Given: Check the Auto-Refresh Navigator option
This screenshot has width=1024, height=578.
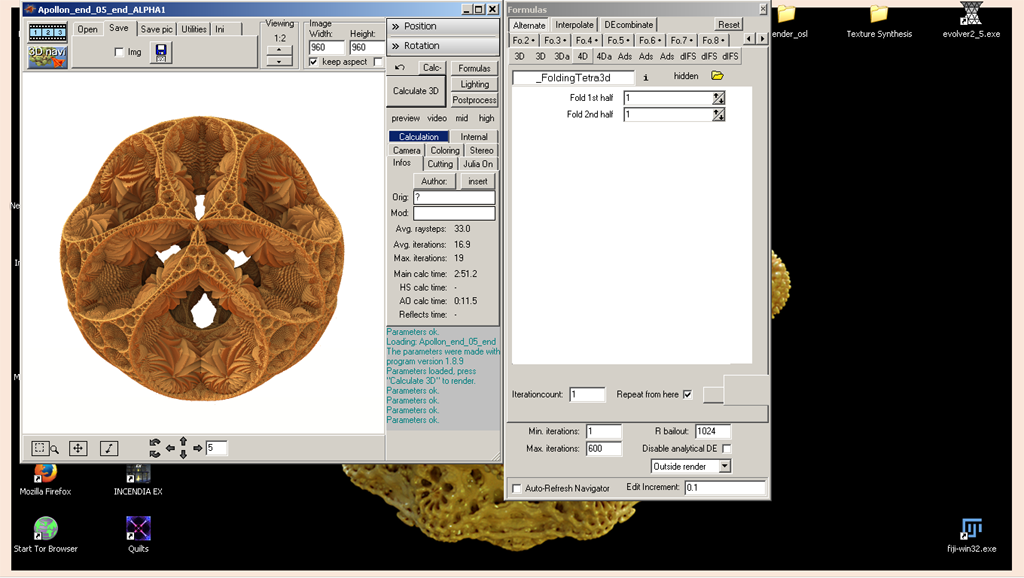Looking at the screenshot, I should point(517,488).
